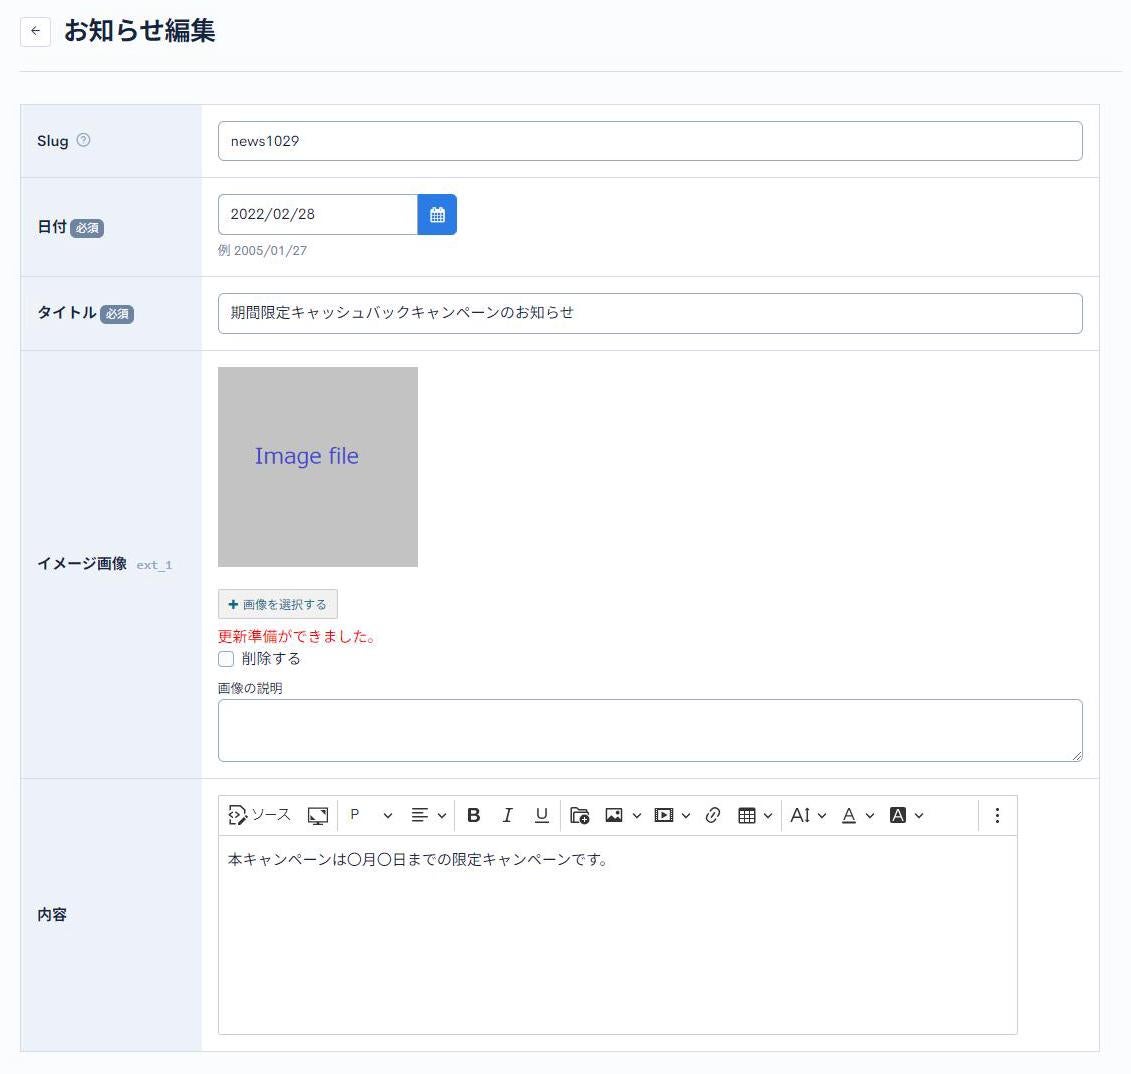The image size is (1131, 1074).
Task: Open the insert media video dropdown
Action: pyautogui.click(x=672, y=815)
